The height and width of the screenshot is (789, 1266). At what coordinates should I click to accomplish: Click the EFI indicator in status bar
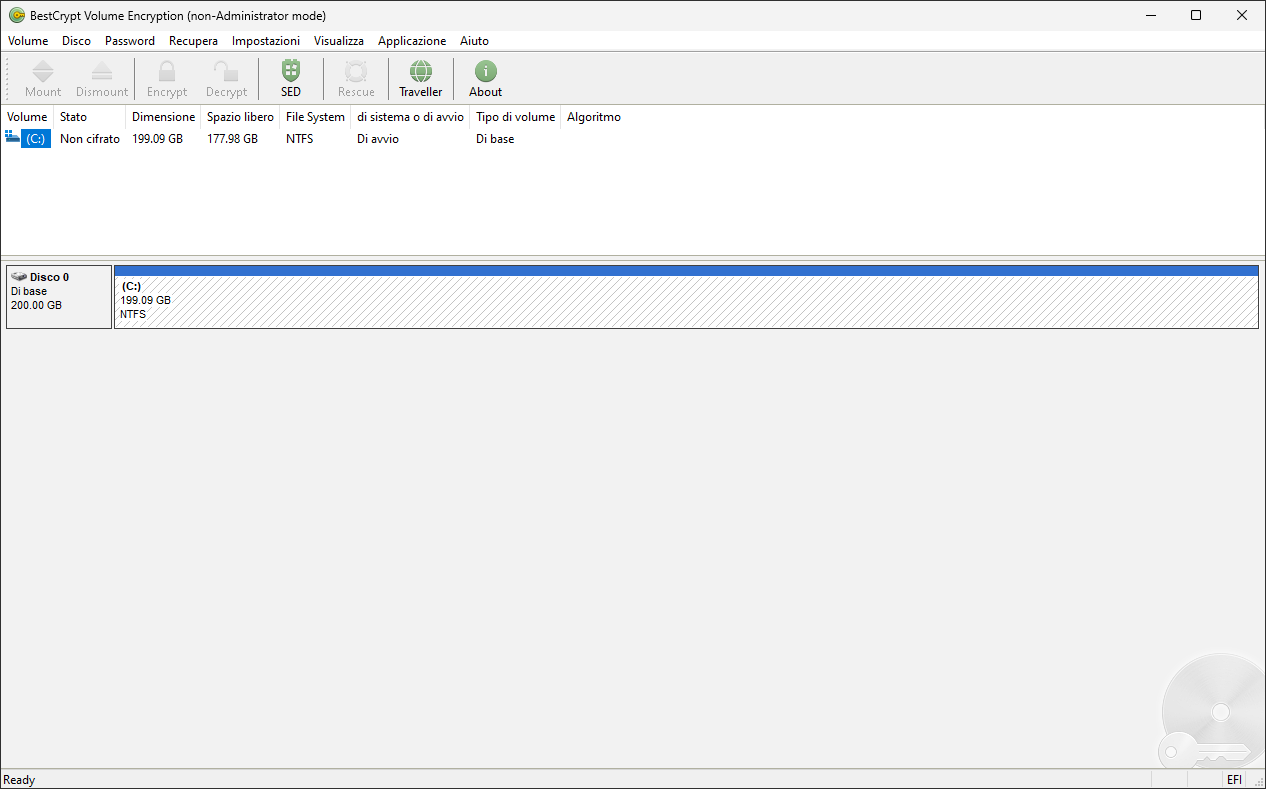[x=1234, y=780]
